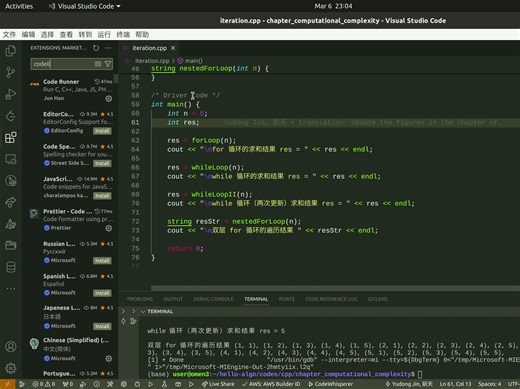Image resolution: width=520 pixels, height=389 pixels.
Task: Install the Code Spell Checker extension
Action: tap(102, 163)
